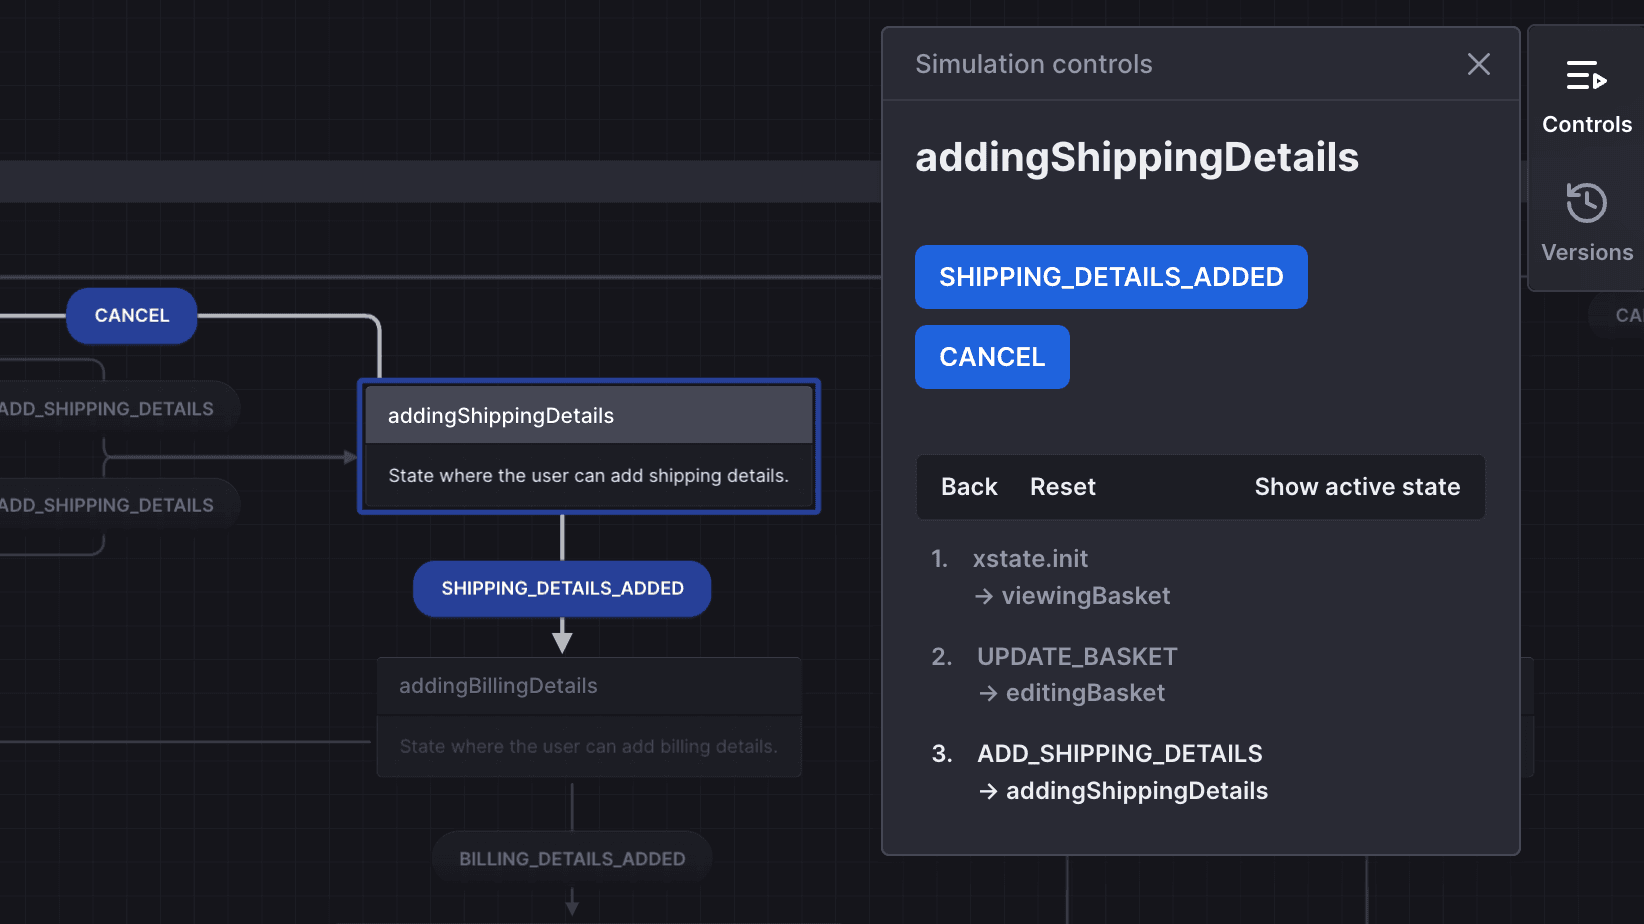1644x924 pixels.
Task: Open the Versions history icon
Action: click(x=1586, y=220)
